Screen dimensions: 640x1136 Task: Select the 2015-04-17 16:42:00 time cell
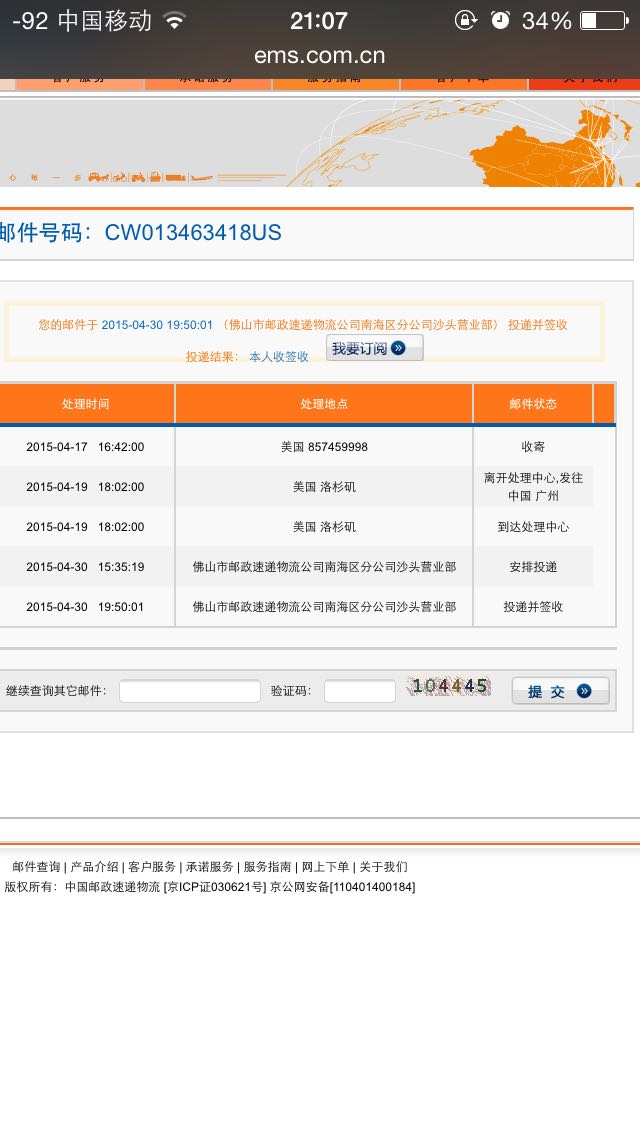tap(86, 447)
